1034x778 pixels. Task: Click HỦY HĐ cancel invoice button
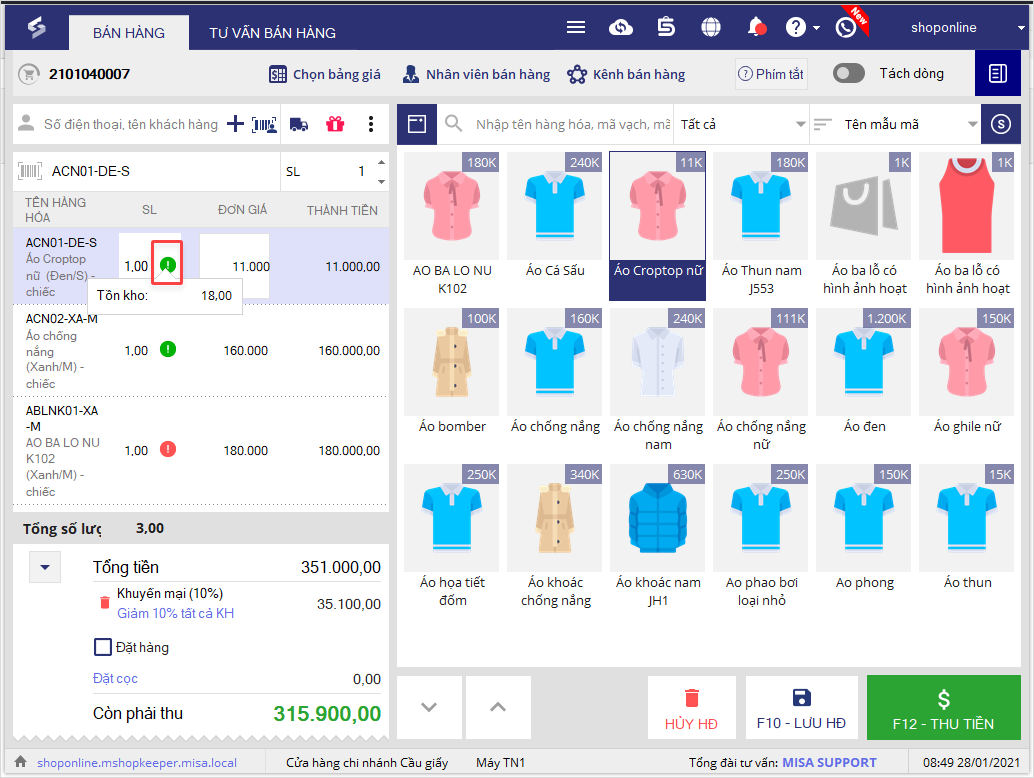pyautogui.click(x=691, y=707)
